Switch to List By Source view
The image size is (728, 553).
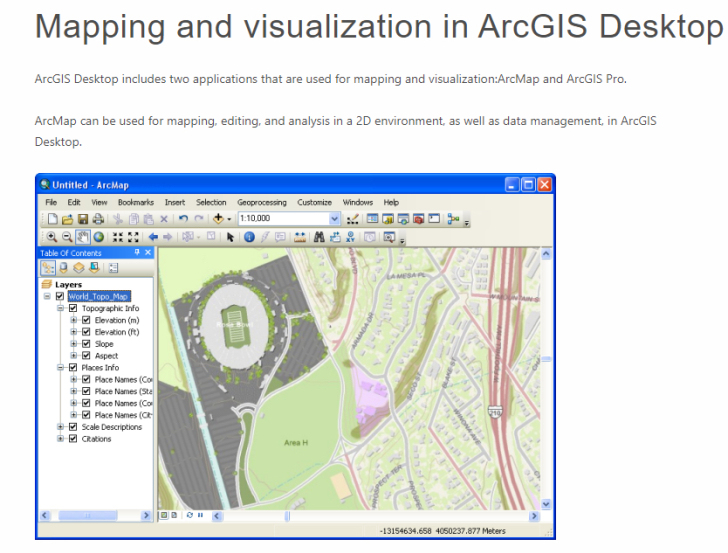pos(64,268)
